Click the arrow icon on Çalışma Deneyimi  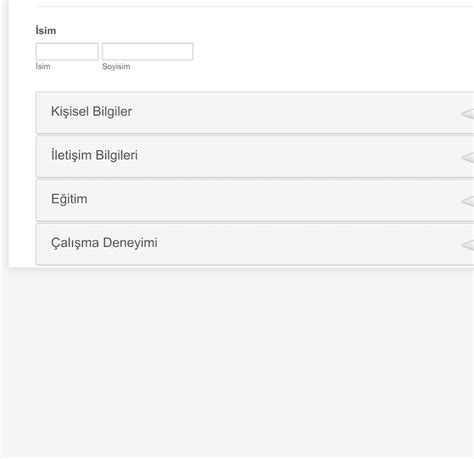click(468, 245)
